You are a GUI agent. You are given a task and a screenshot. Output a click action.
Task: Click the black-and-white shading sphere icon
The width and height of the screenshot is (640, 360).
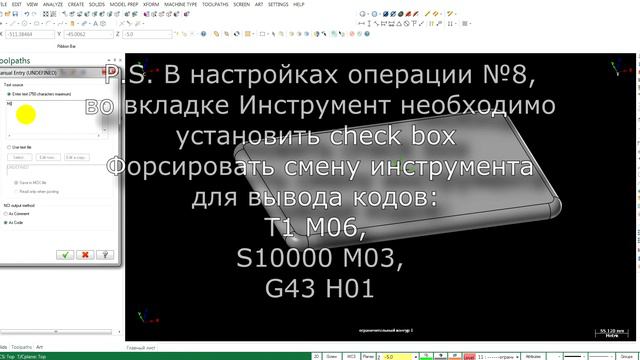pos(236,34)
